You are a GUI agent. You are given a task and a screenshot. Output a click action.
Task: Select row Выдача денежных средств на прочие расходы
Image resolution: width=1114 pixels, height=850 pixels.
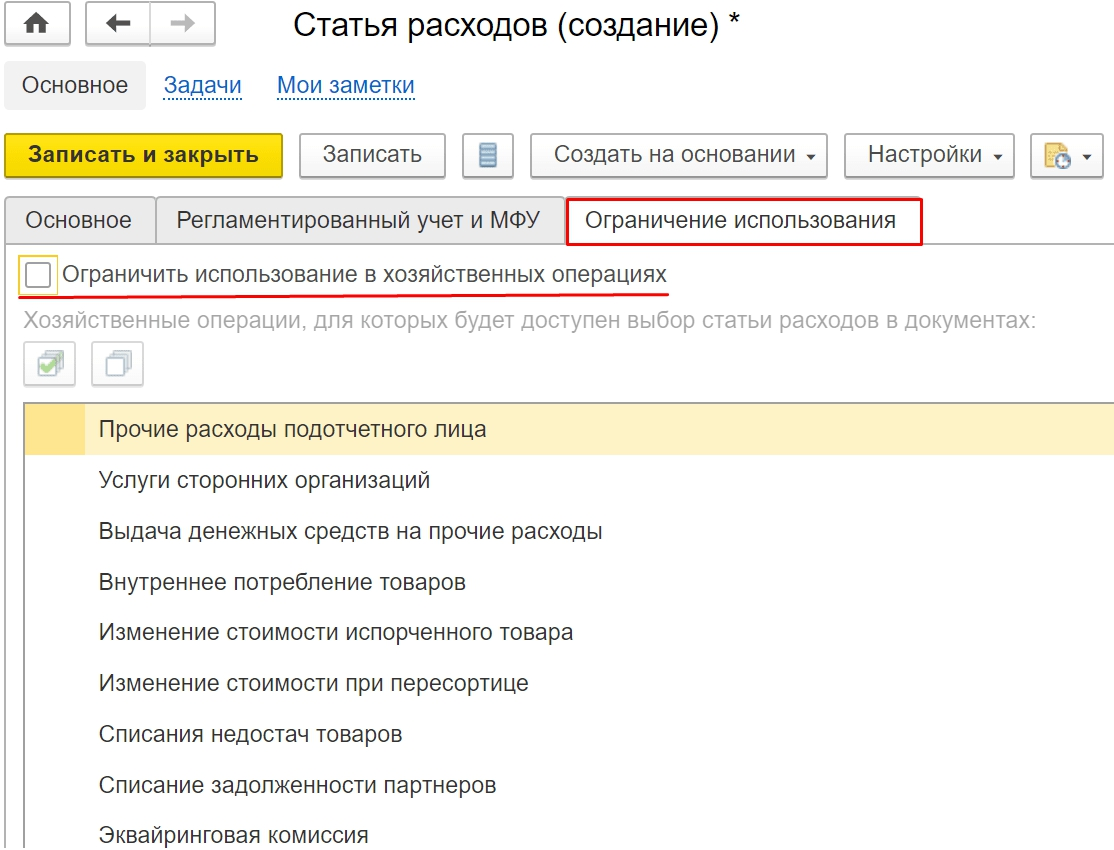tap(568, 532)
